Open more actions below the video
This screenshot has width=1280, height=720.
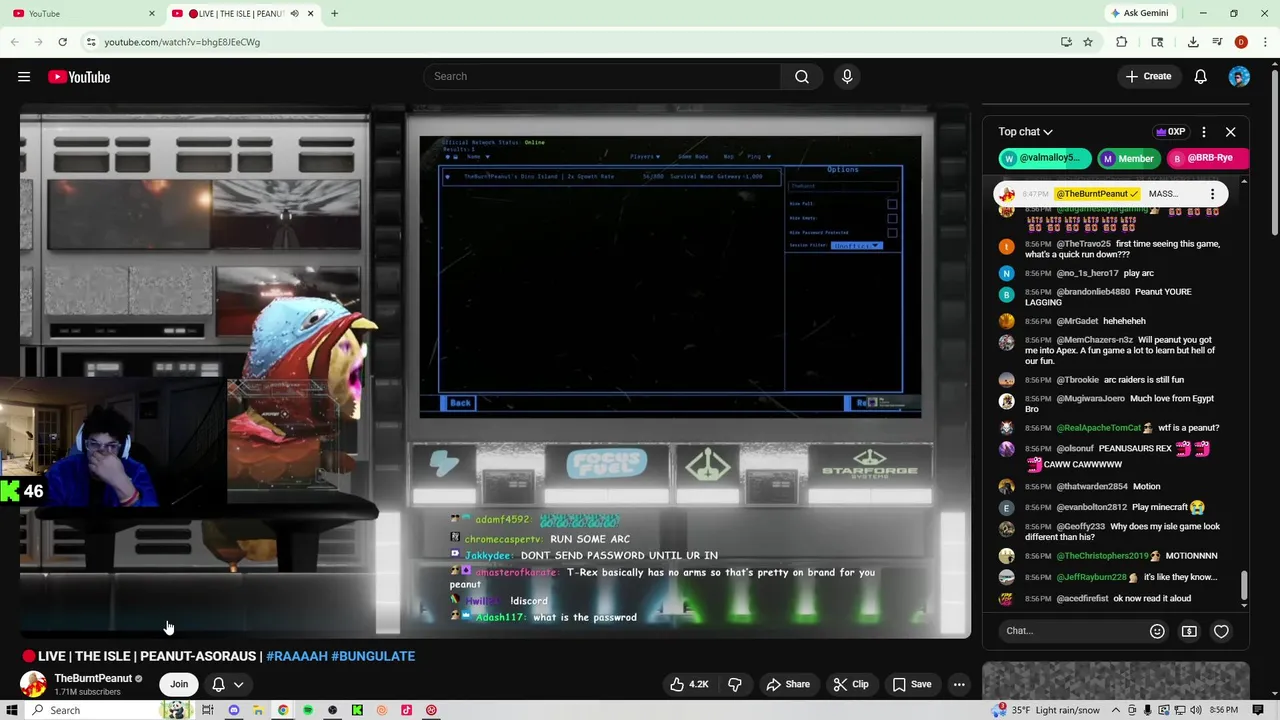point(959,684)
